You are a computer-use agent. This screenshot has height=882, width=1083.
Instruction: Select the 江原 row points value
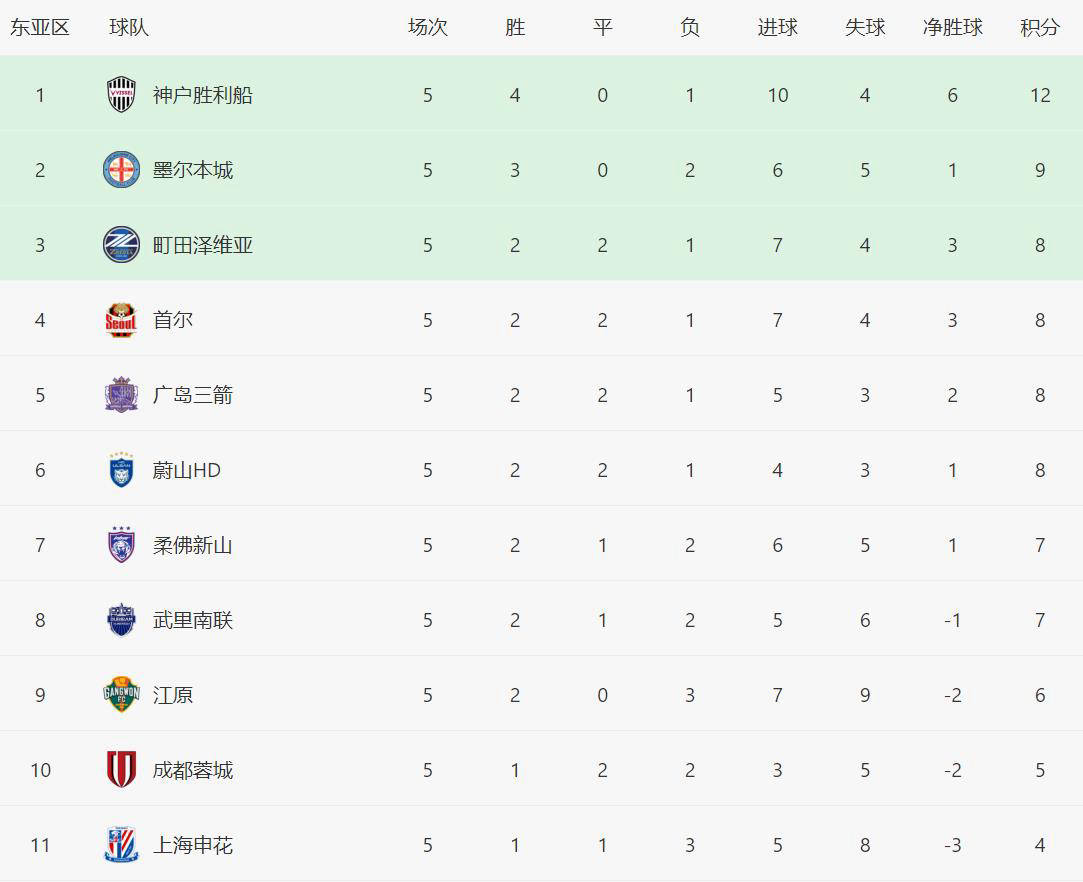click(x=1040, y=695)
